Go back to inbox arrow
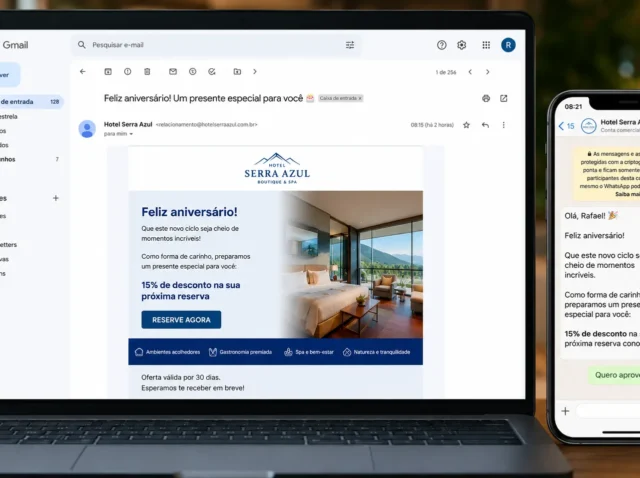Image resolution: width=640 pixels, height=478 pixels. pos(83,71)
